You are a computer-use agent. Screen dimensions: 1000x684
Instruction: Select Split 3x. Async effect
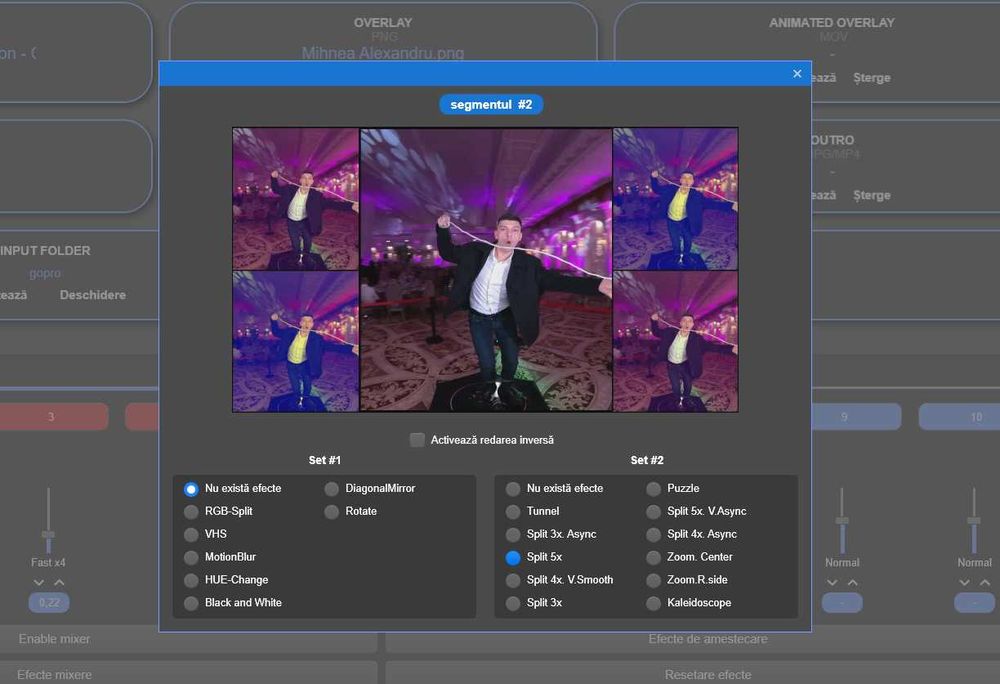pos(513,535)
